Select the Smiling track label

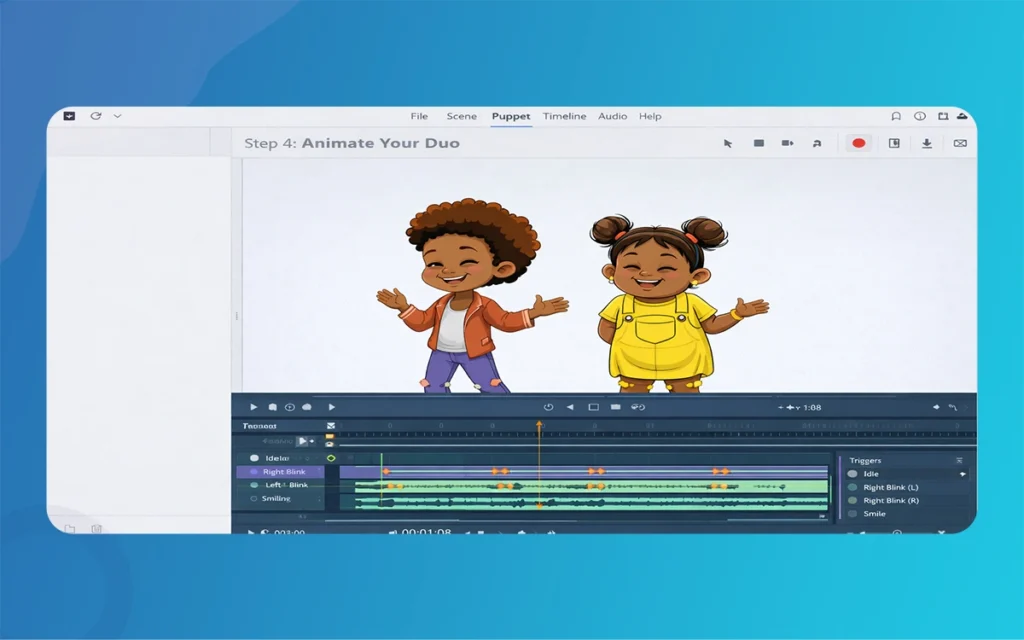point(276,498)
